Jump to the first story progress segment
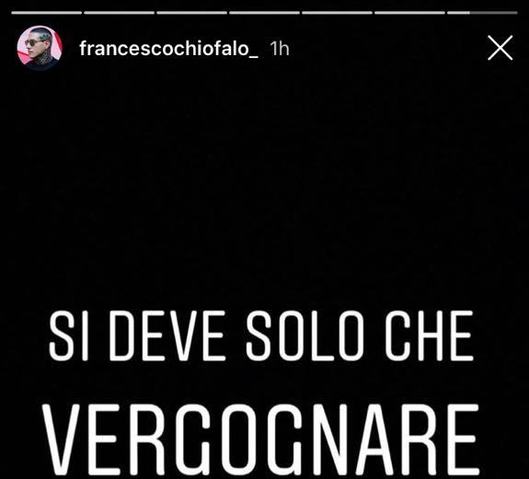 (x=47, y=13)
